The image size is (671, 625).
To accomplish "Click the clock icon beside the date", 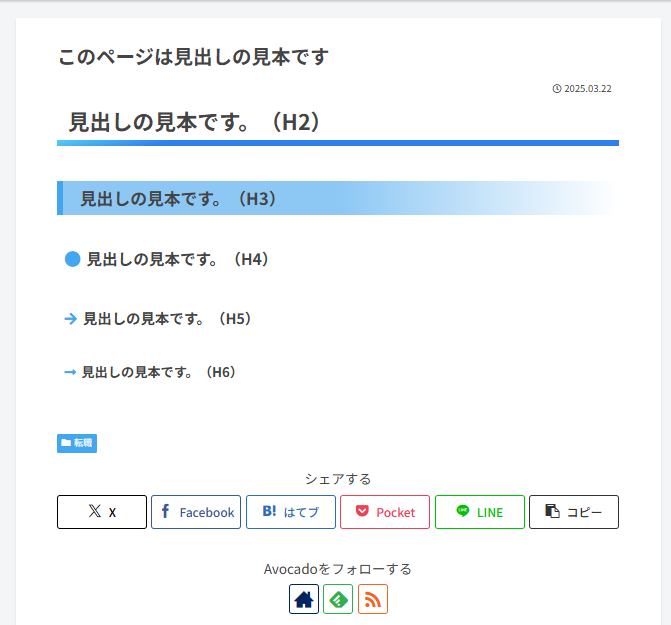I will click(x=557, y=89).
